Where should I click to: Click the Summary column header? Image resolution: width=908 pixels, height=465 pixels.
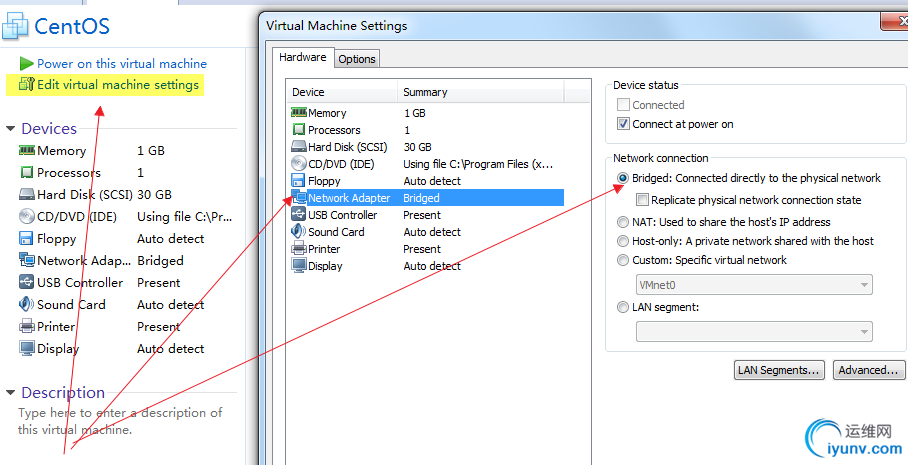click(x=481, y=92)
